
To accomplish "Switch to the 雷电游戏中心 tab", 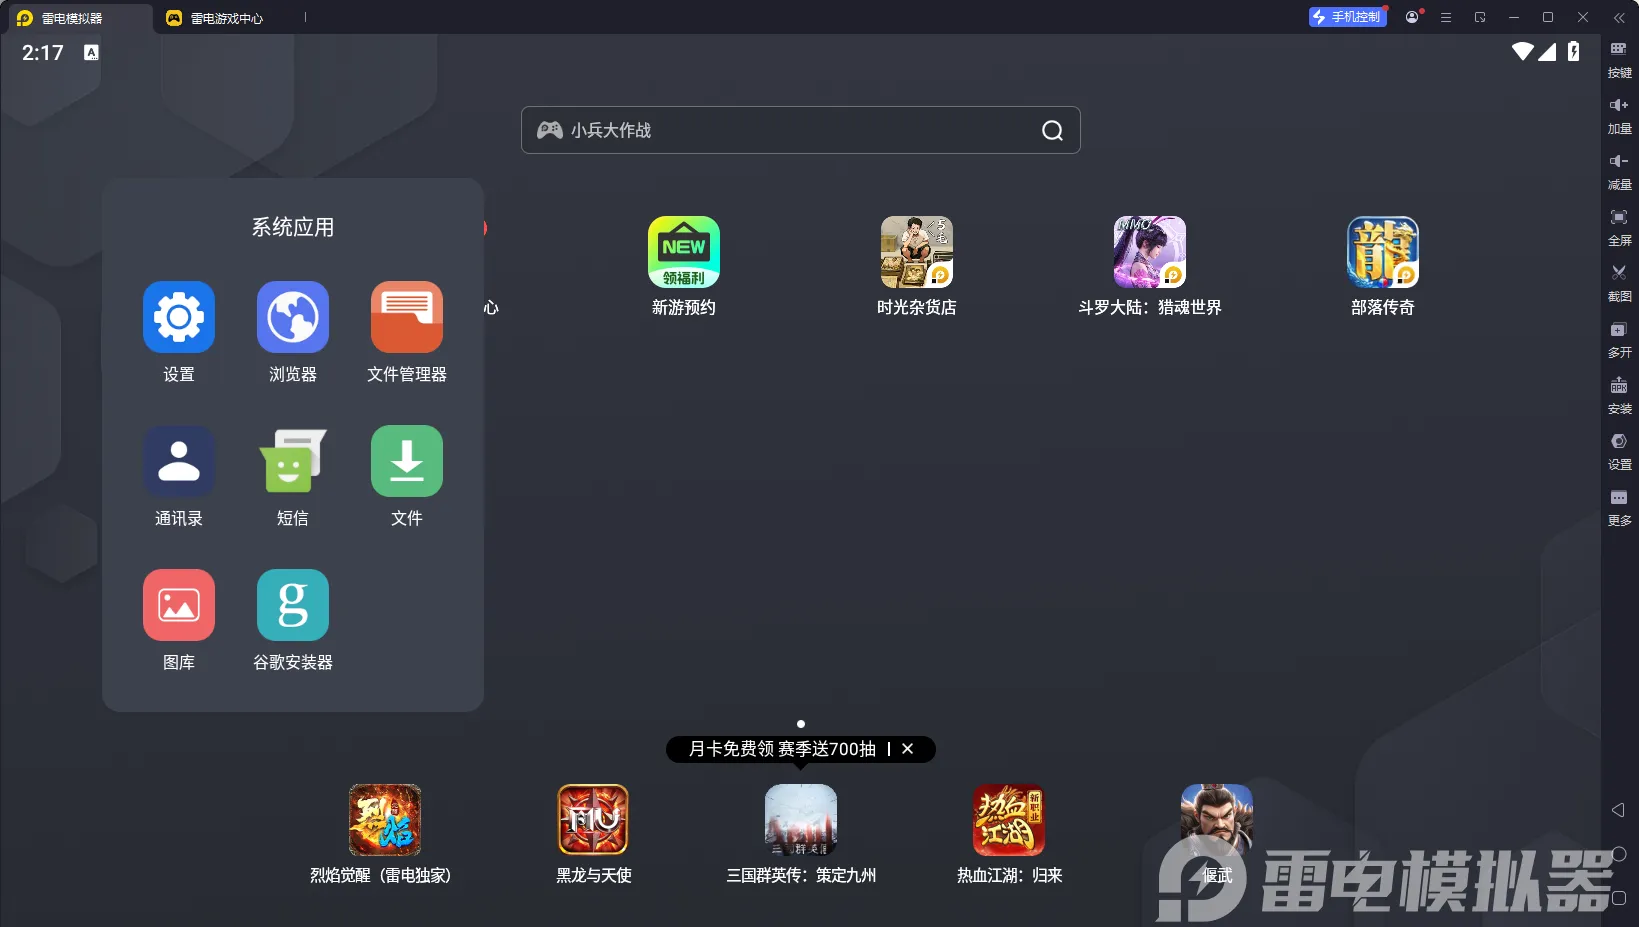I will coord(215,18).
